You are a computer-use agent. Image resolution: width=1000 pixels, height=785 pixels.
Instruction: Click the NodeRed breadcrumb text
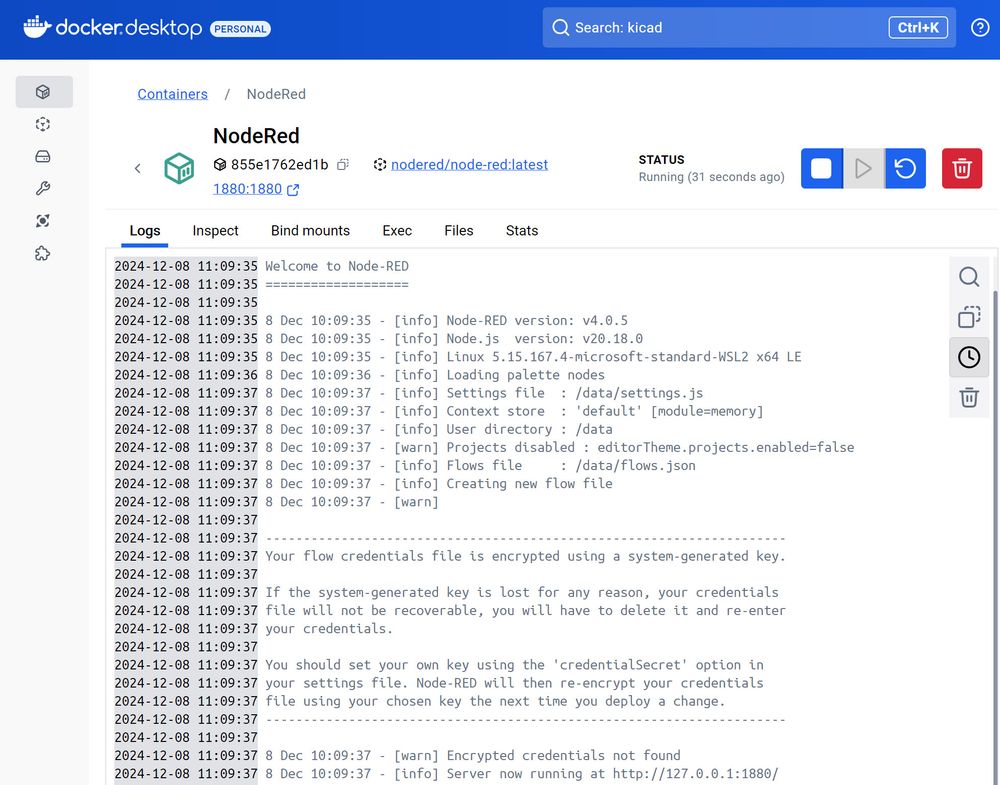(276, 94)
